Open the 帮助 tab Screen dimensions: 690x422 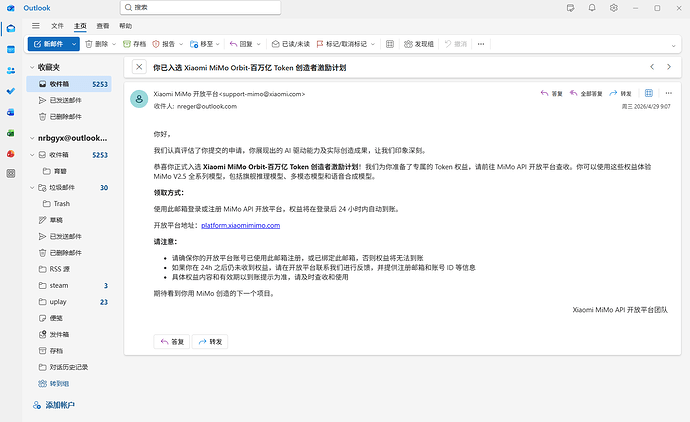[x=125, y=26]
